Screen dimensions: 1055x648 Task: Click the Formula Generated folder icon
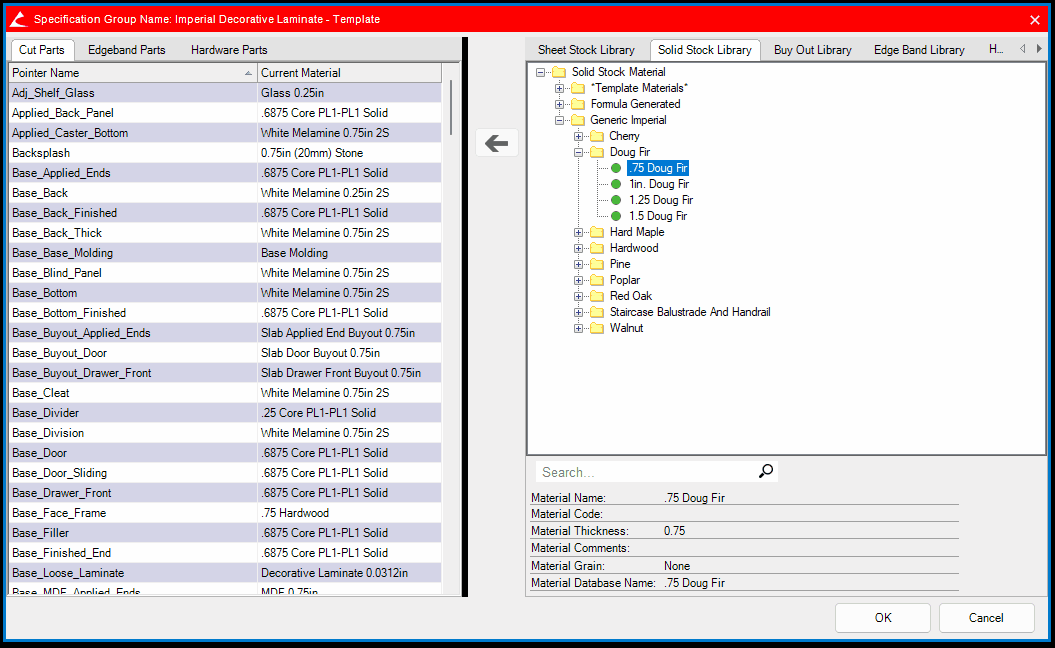click(x=578, y=104)
